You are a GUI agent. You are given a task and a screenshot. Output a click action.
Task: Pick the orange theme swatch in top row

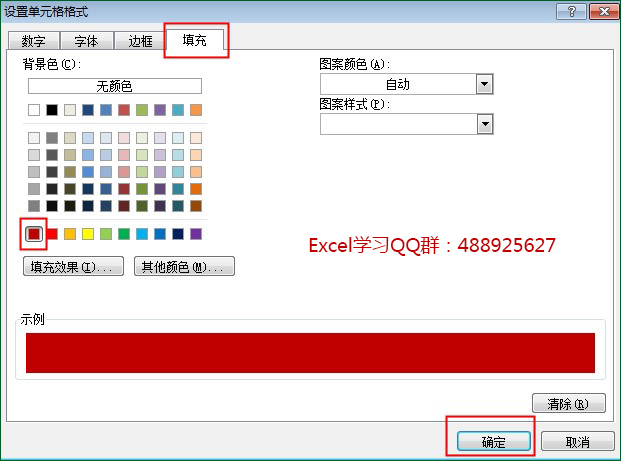point(196,110)
